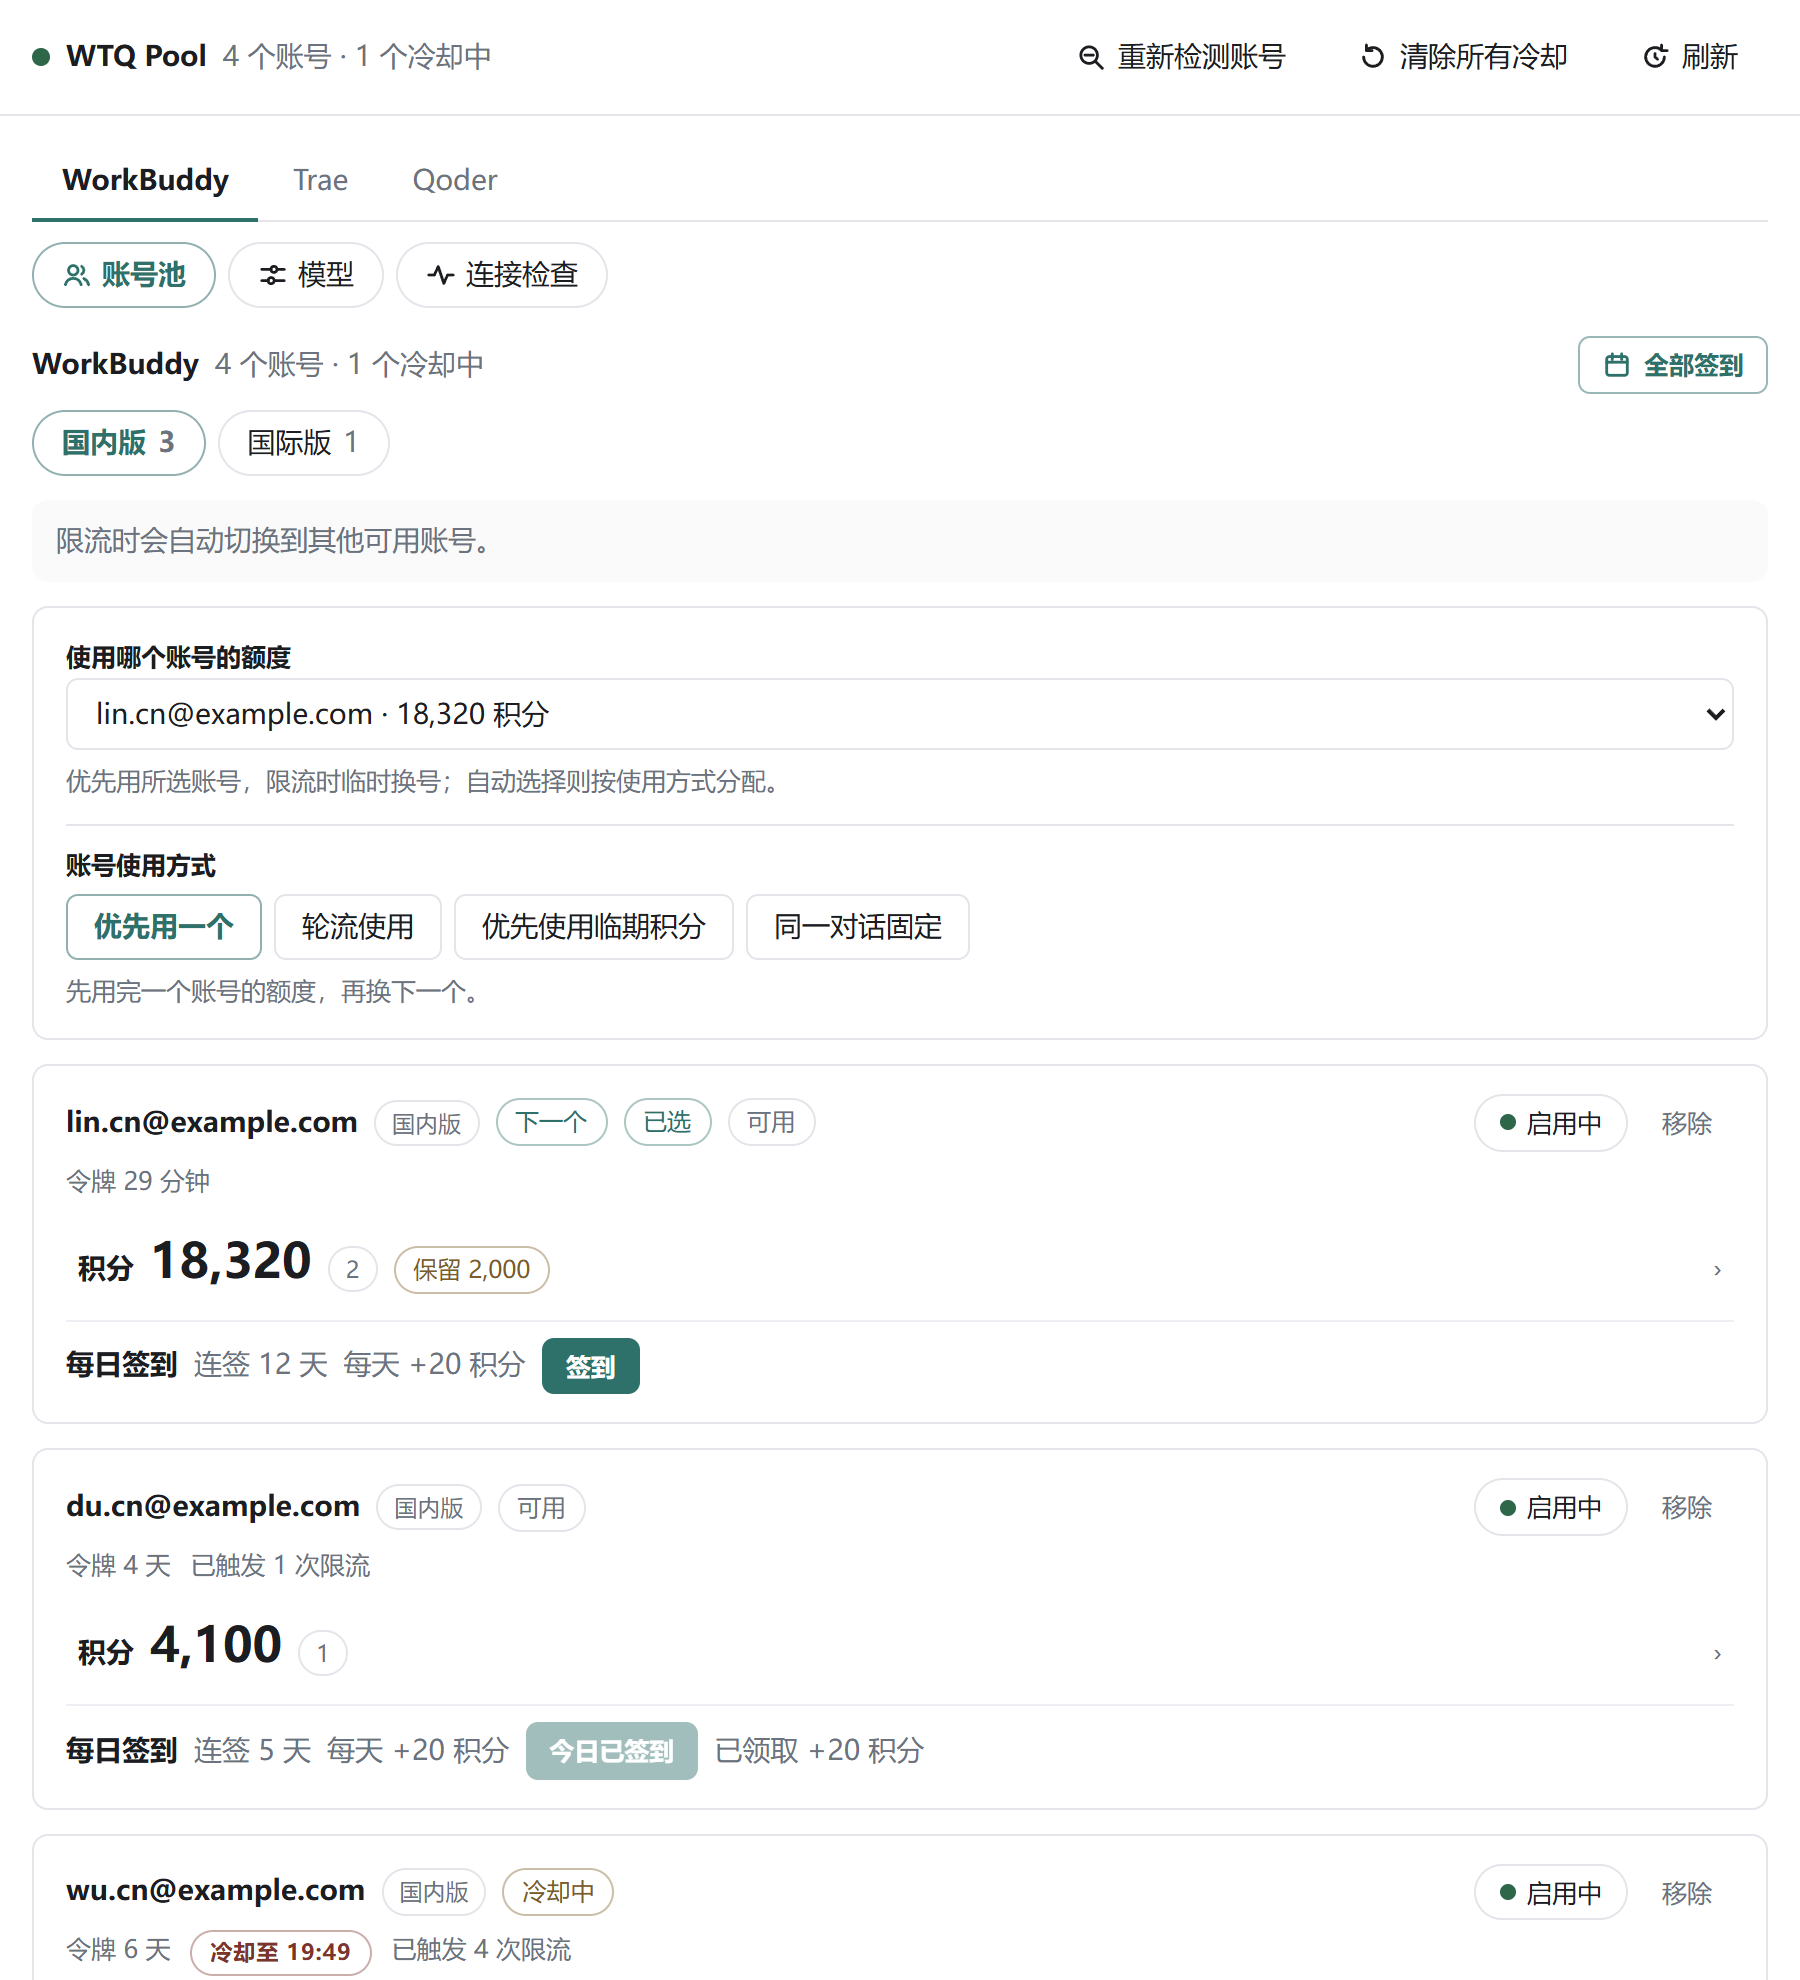The image size is (1800, 1980).
Task: Remove the du.cn@example.com account via 移除
Action: tap(1687, 1507)
